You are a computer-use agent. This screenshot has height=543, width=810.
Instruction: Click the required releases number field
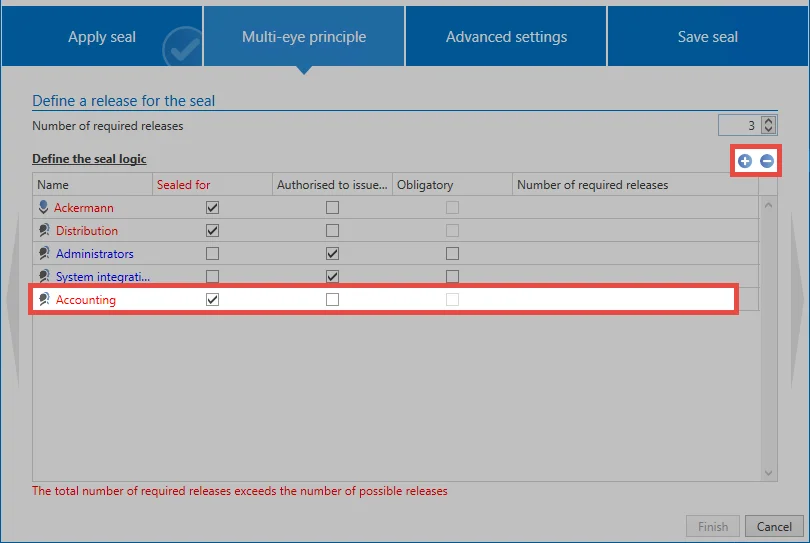click(x=739, y=125)
